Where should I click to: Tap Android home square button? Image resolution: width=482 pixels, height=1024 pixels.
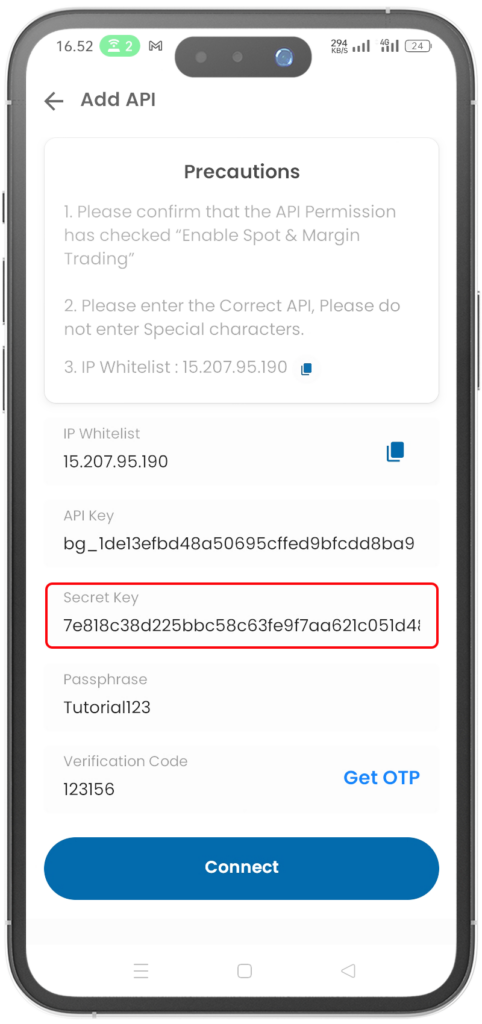tap(244, 971)
